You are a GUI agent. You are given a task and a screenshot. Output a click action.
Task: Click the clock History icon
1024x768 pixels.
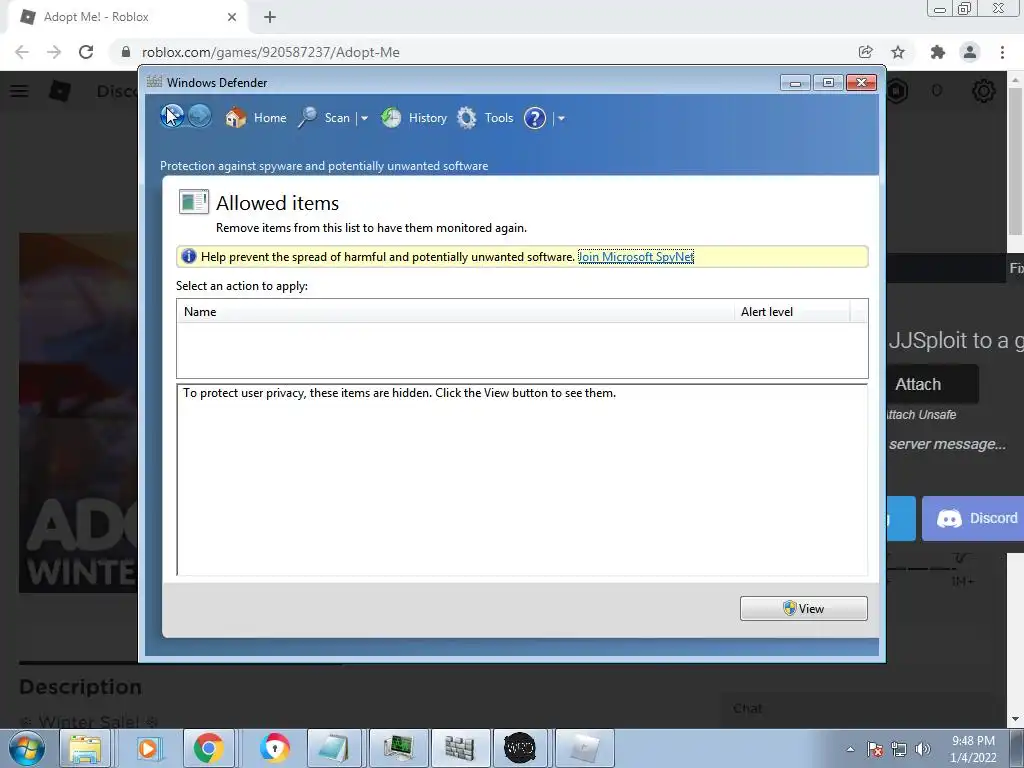(x=391, y=118)
